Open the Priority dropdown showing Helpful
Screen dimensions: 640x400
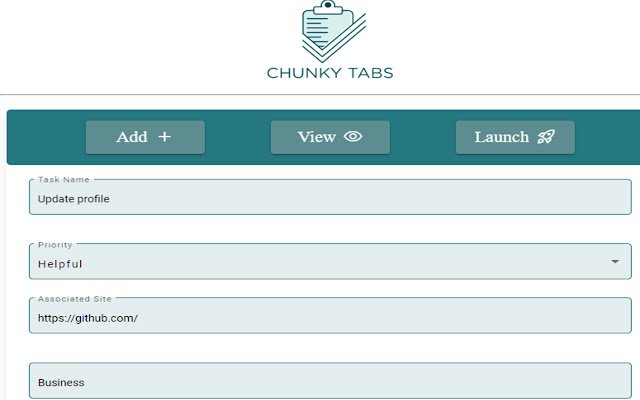330,261
